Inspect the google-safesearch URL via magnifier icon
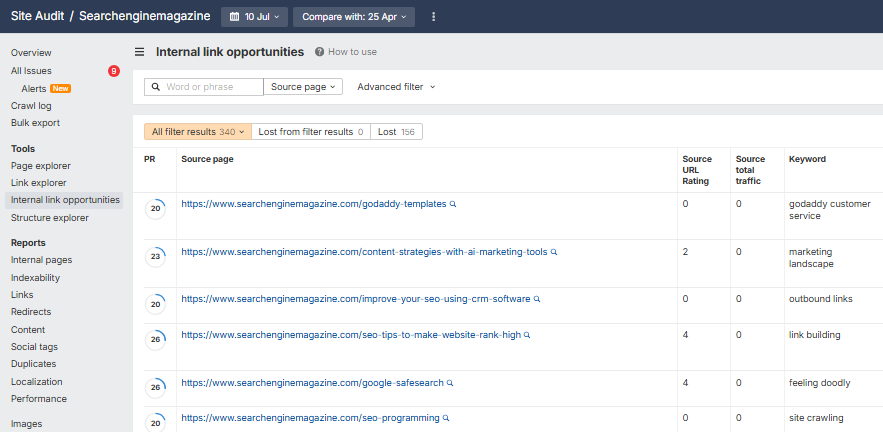 450,383
